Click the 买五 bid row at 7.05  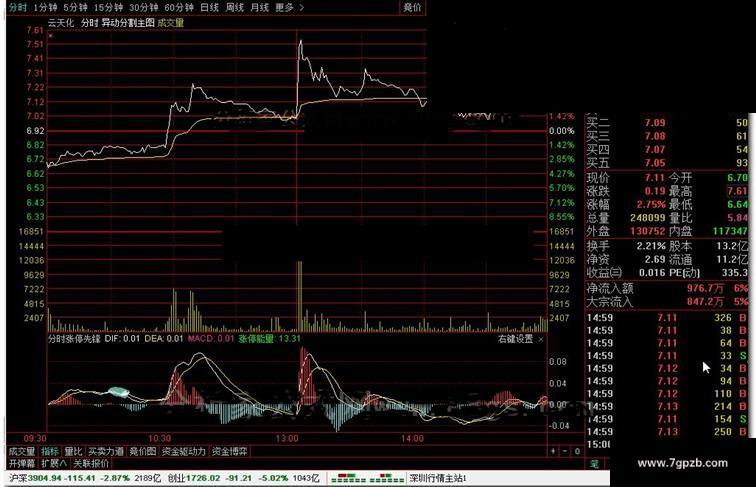coord(667,163)
